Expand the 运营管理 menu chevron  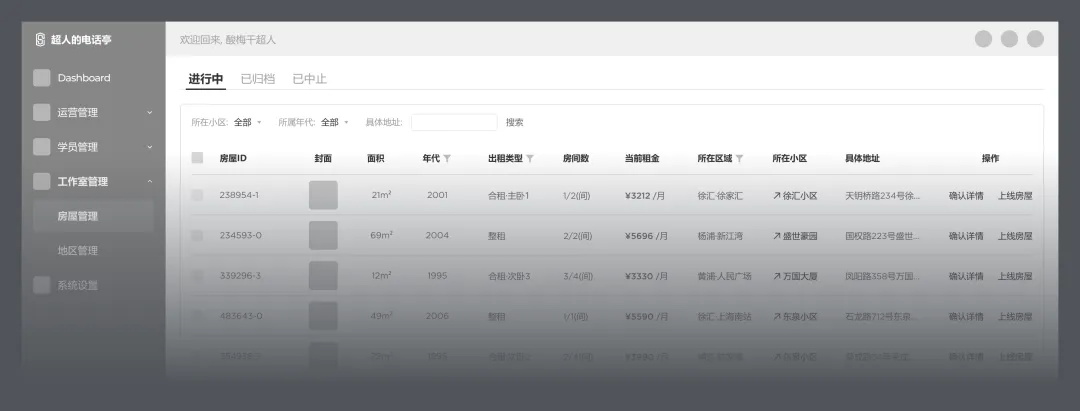tap(149, 112)
